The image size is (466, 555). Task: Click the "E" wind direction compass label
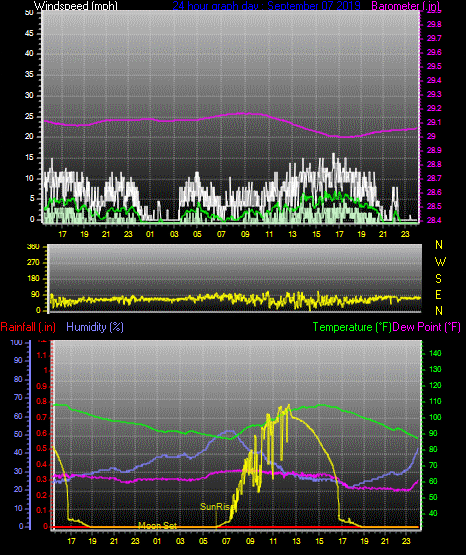tap(438, 294)
